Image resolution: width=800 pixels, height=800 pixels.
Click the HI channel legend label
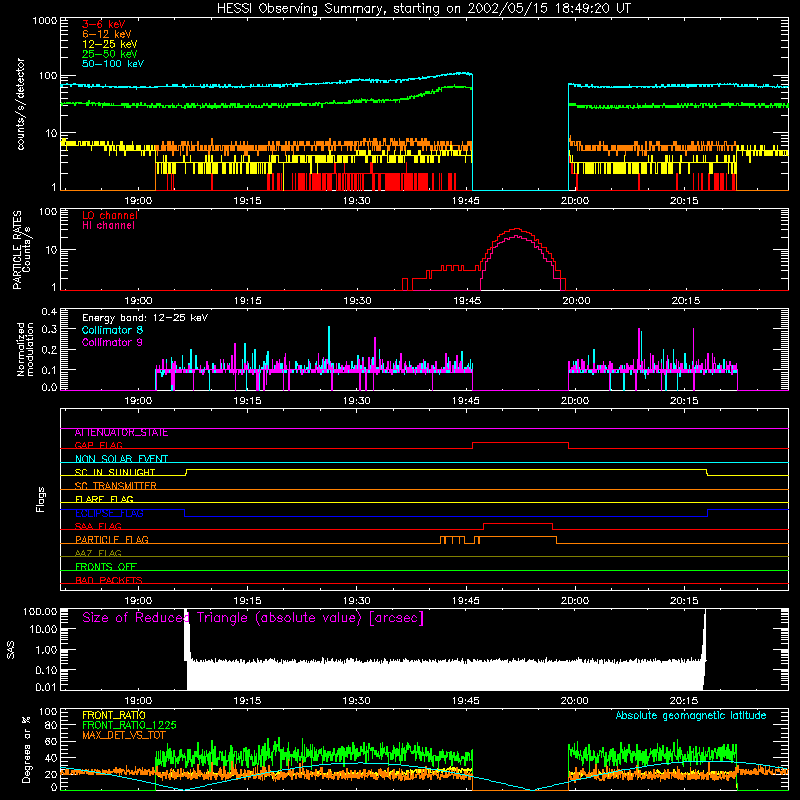point(109,226)
